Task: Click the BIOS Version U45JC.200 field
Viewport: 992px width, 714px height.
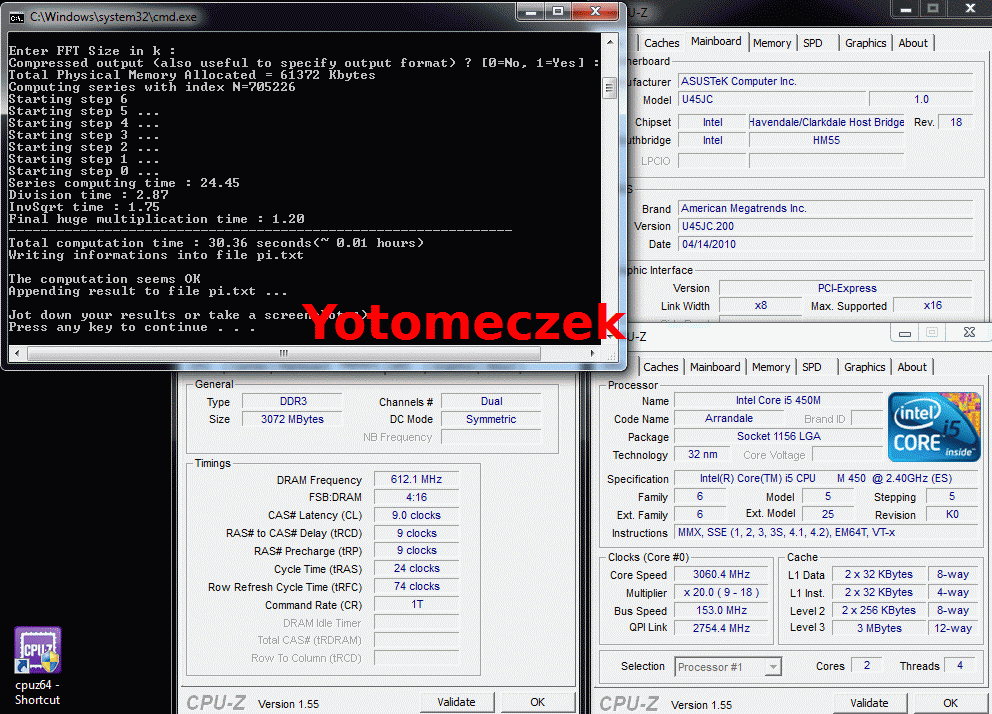Action: [826, 226]
